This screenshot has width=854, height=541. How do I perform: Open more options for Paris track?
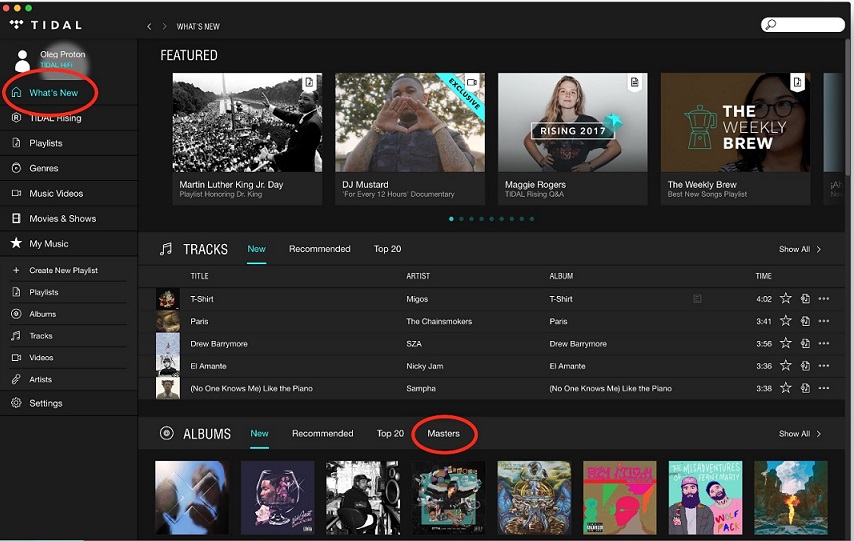[824, 321]
